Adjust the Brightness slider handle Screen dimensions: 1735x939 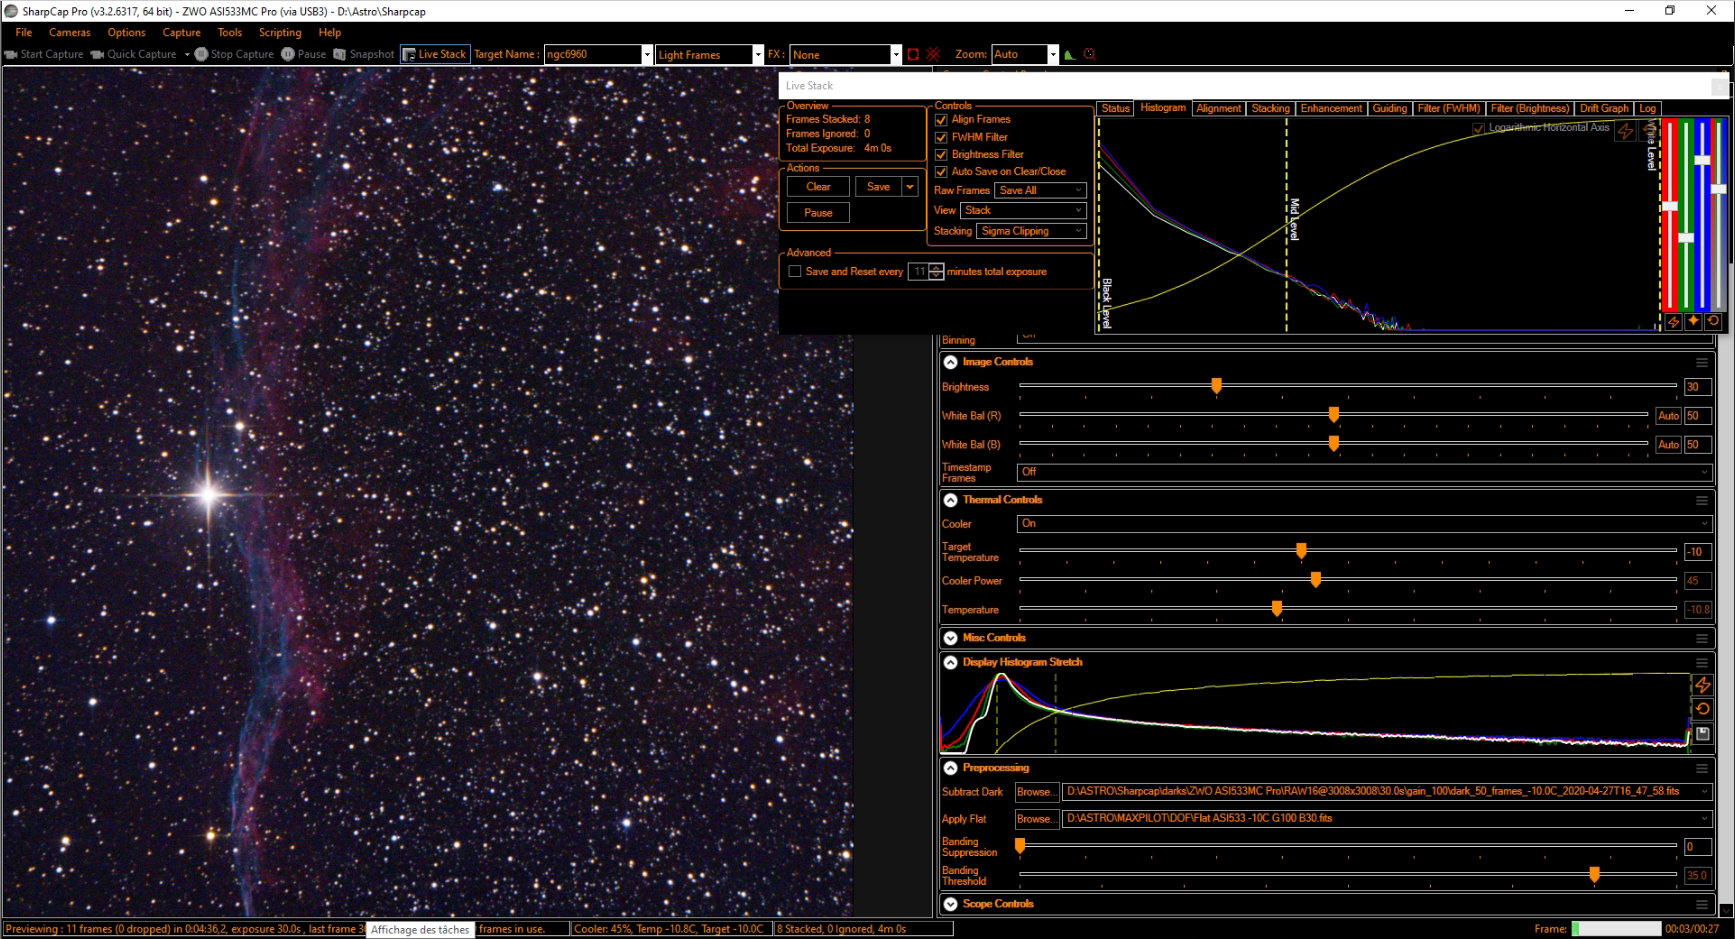click(1216, 386)
